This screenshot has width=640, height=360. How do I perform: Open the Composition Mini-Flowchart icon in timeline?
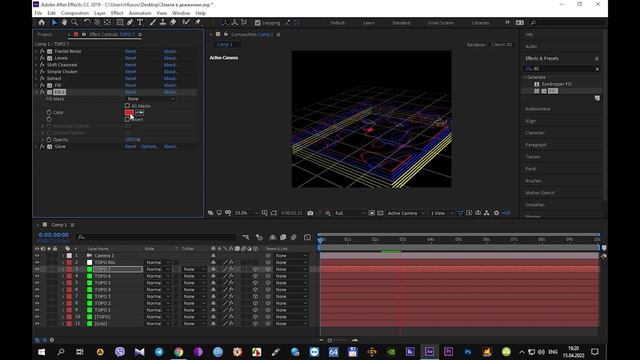point(246,237)
